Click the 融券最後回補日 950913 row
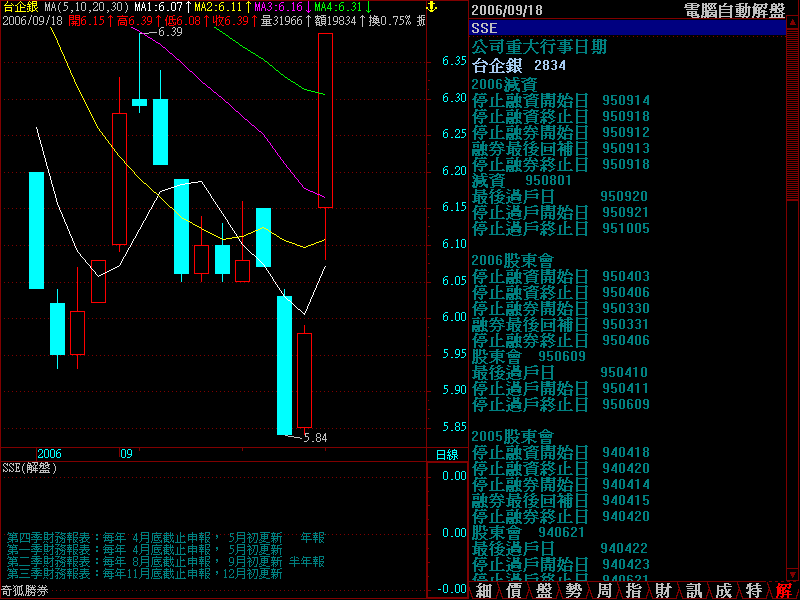The height and width of the screenshot is (600, 800). (x=561, y=148)
